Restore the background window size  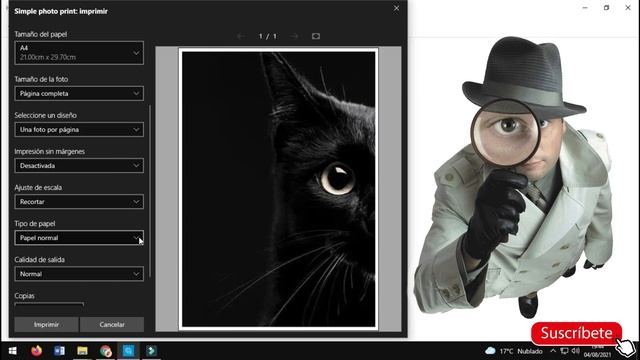tap(607, 8)
